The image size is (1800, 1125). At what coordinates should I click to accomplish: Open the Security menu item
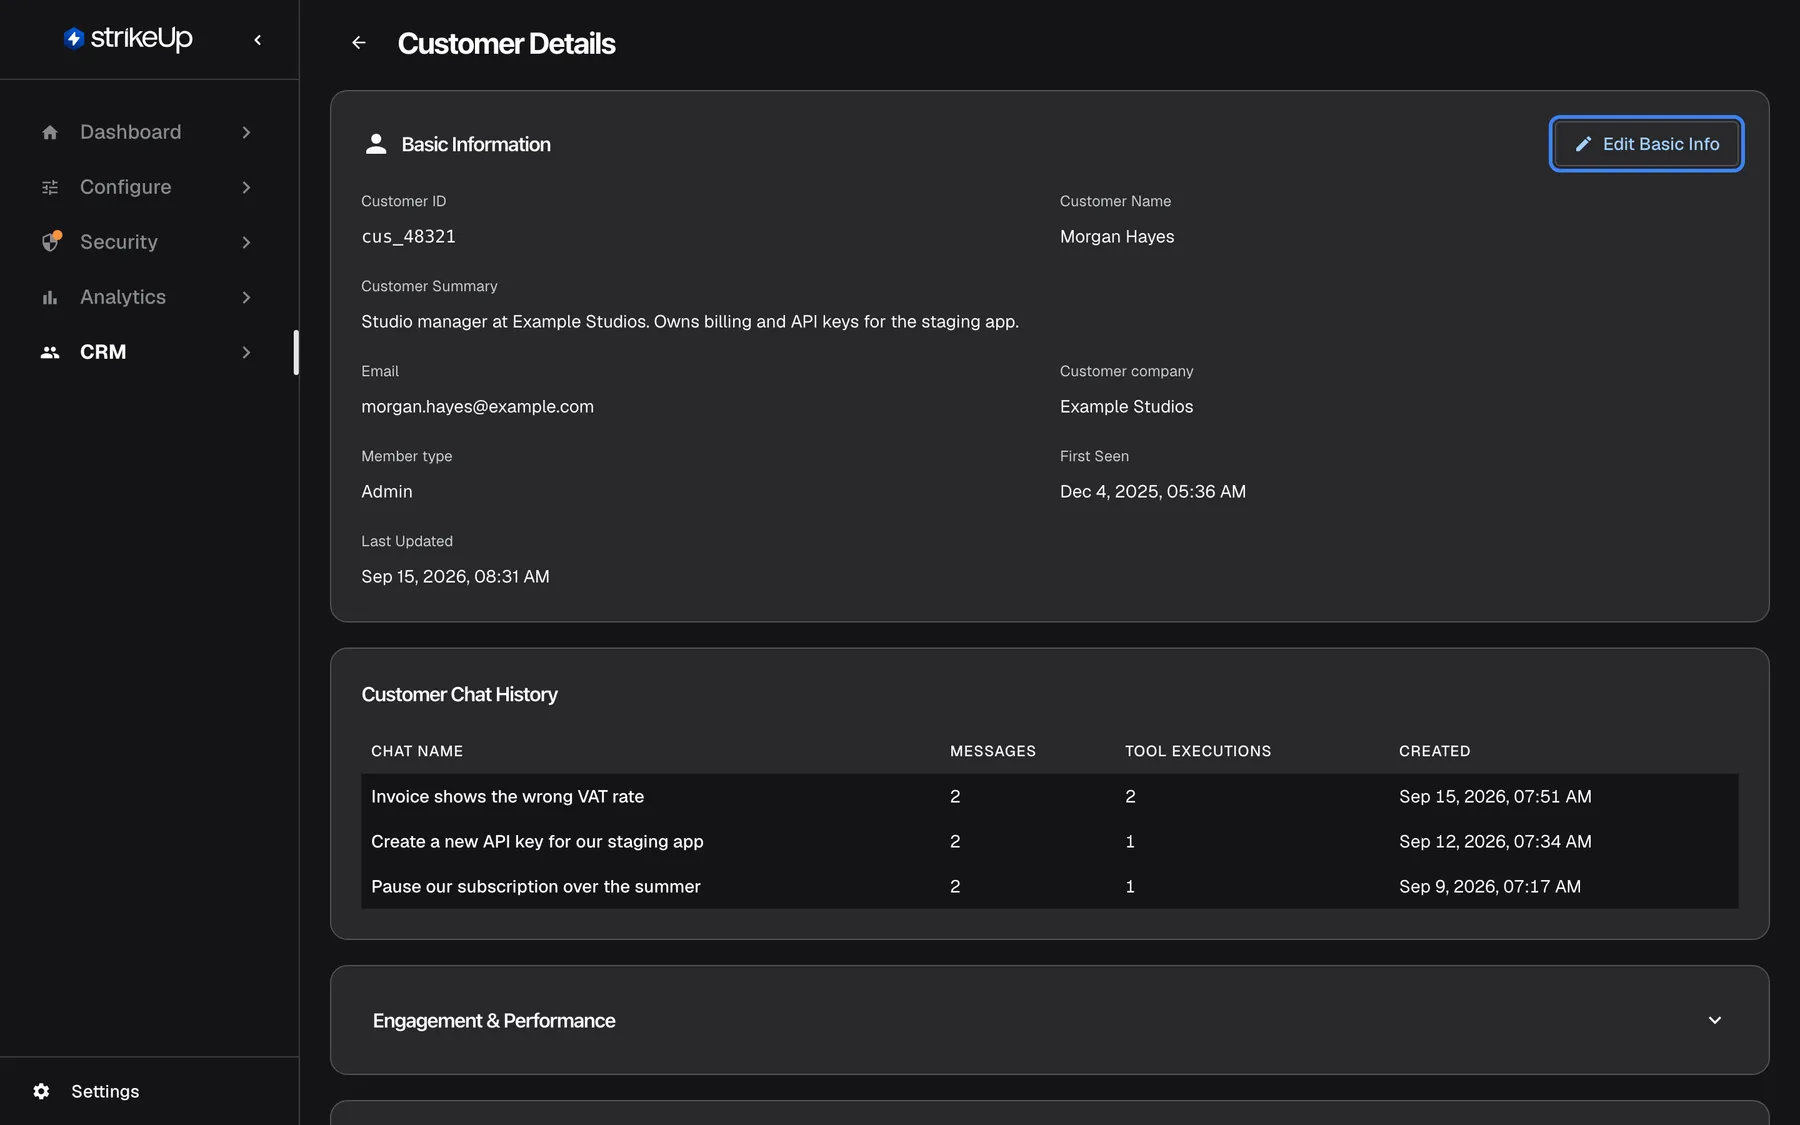point(148,242)
